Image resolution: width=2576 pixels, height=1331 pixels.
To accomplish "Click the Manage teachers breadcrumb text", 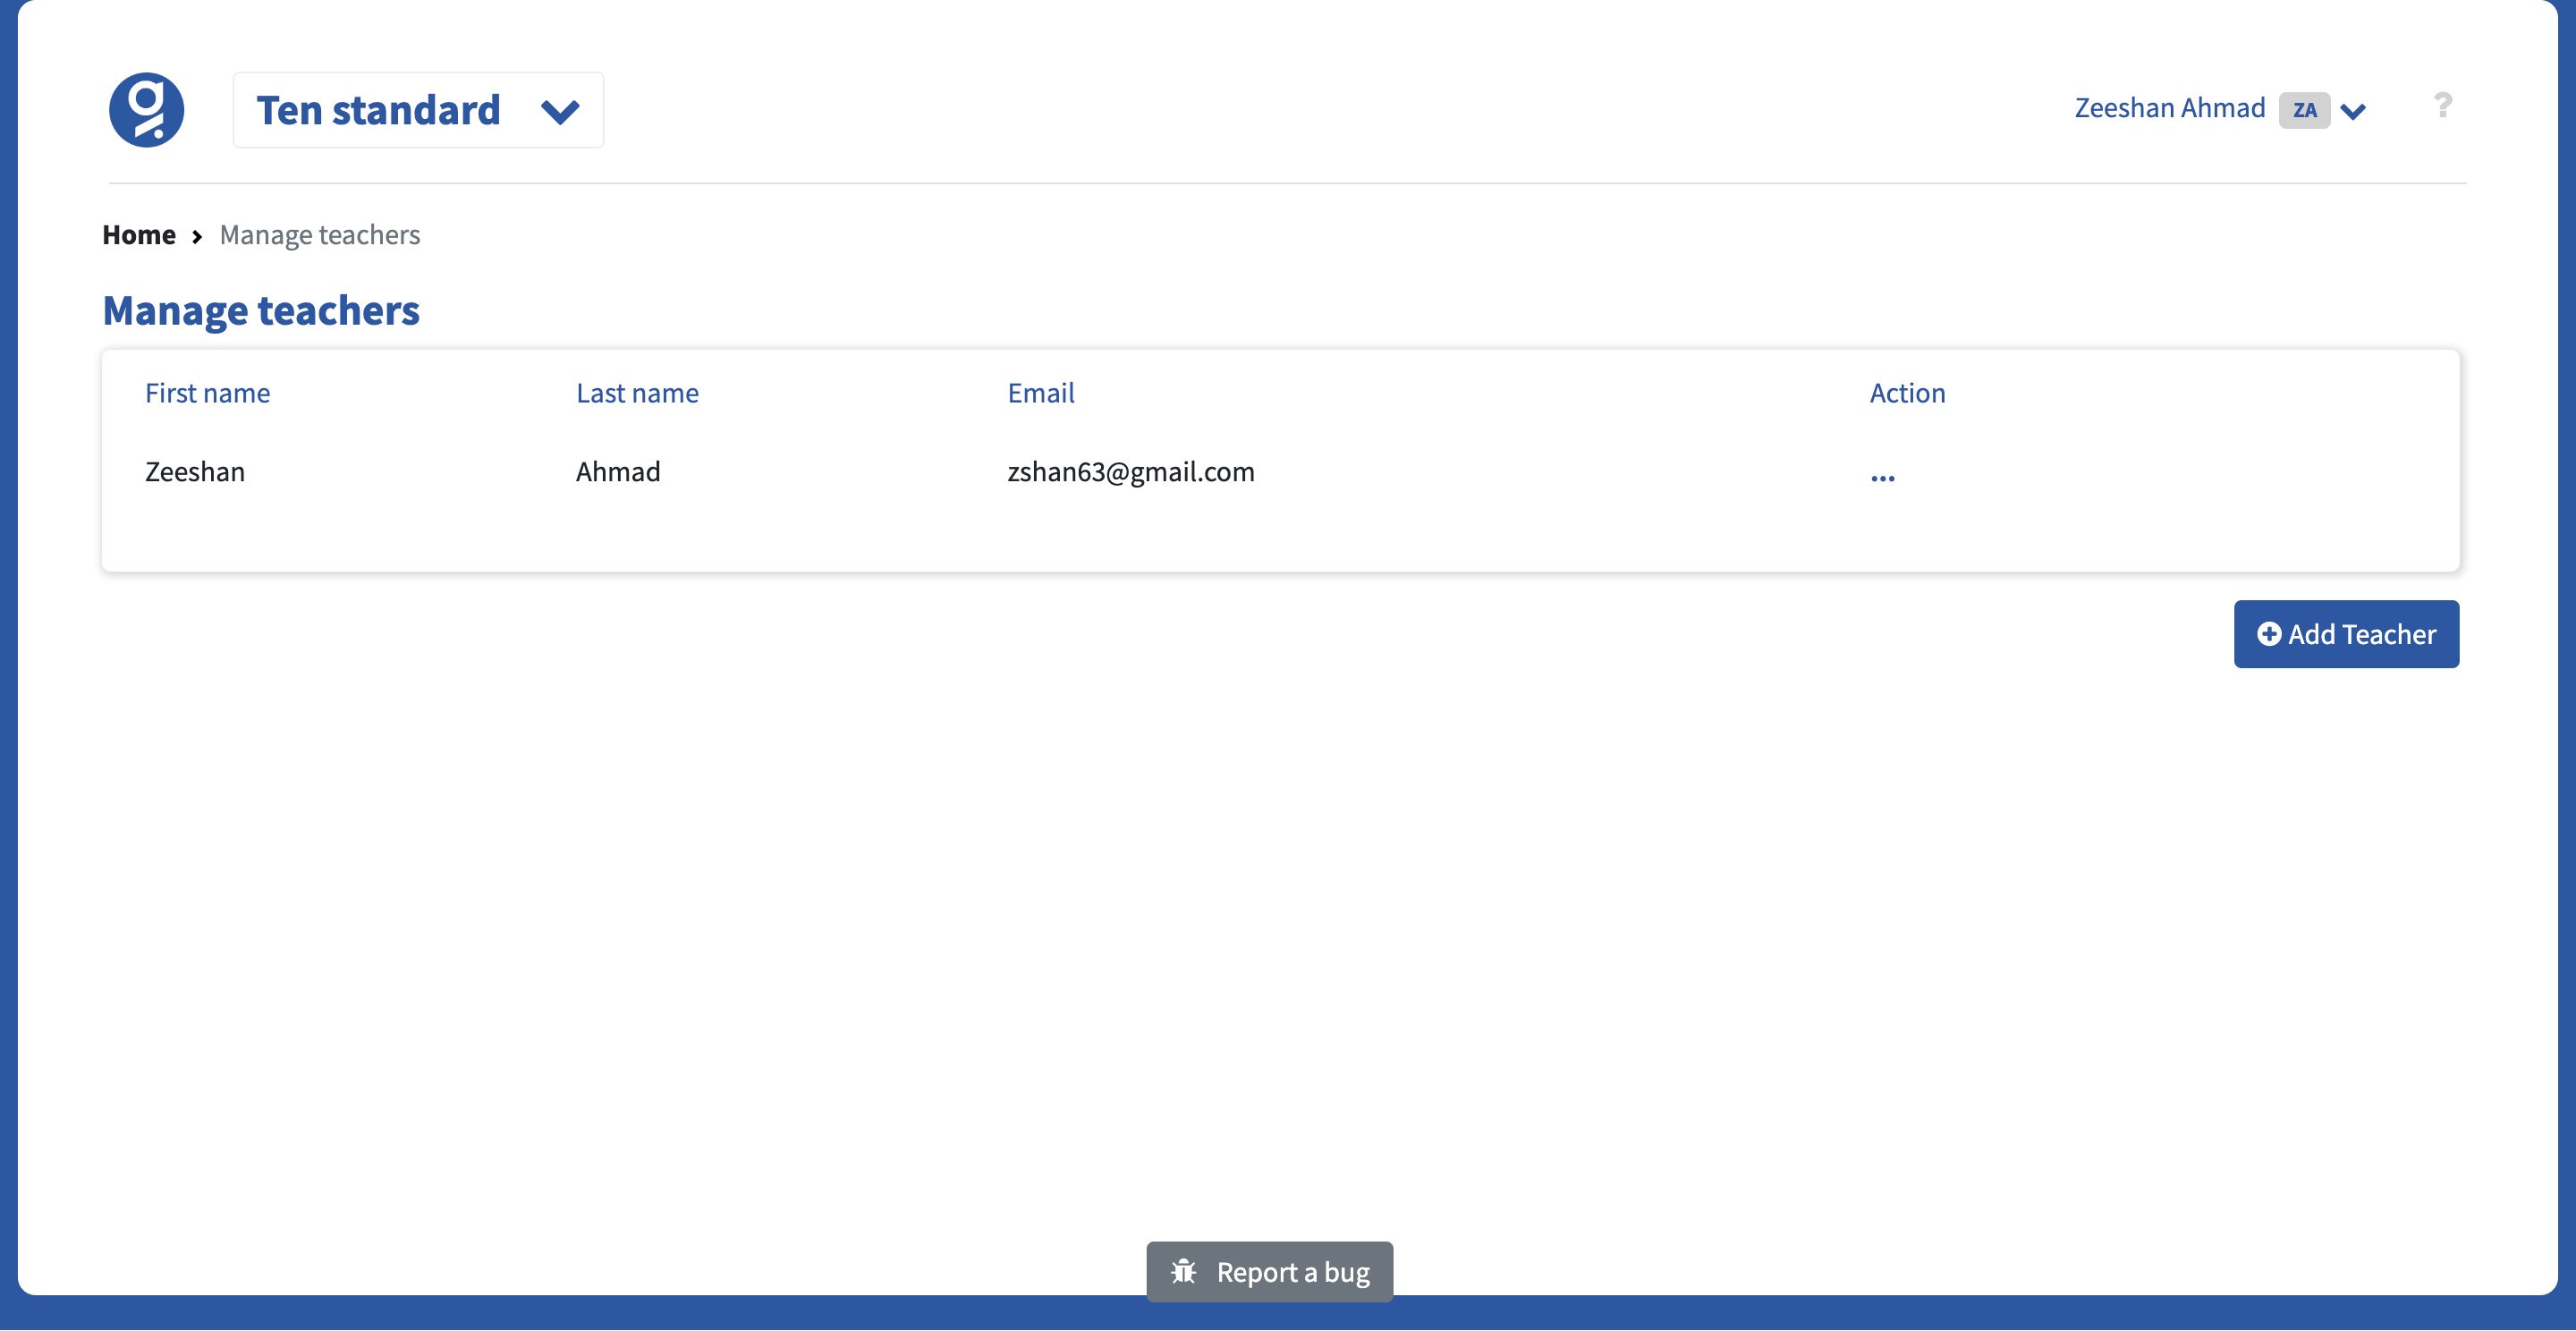I will pyautogui.click(x=320, y=235).
